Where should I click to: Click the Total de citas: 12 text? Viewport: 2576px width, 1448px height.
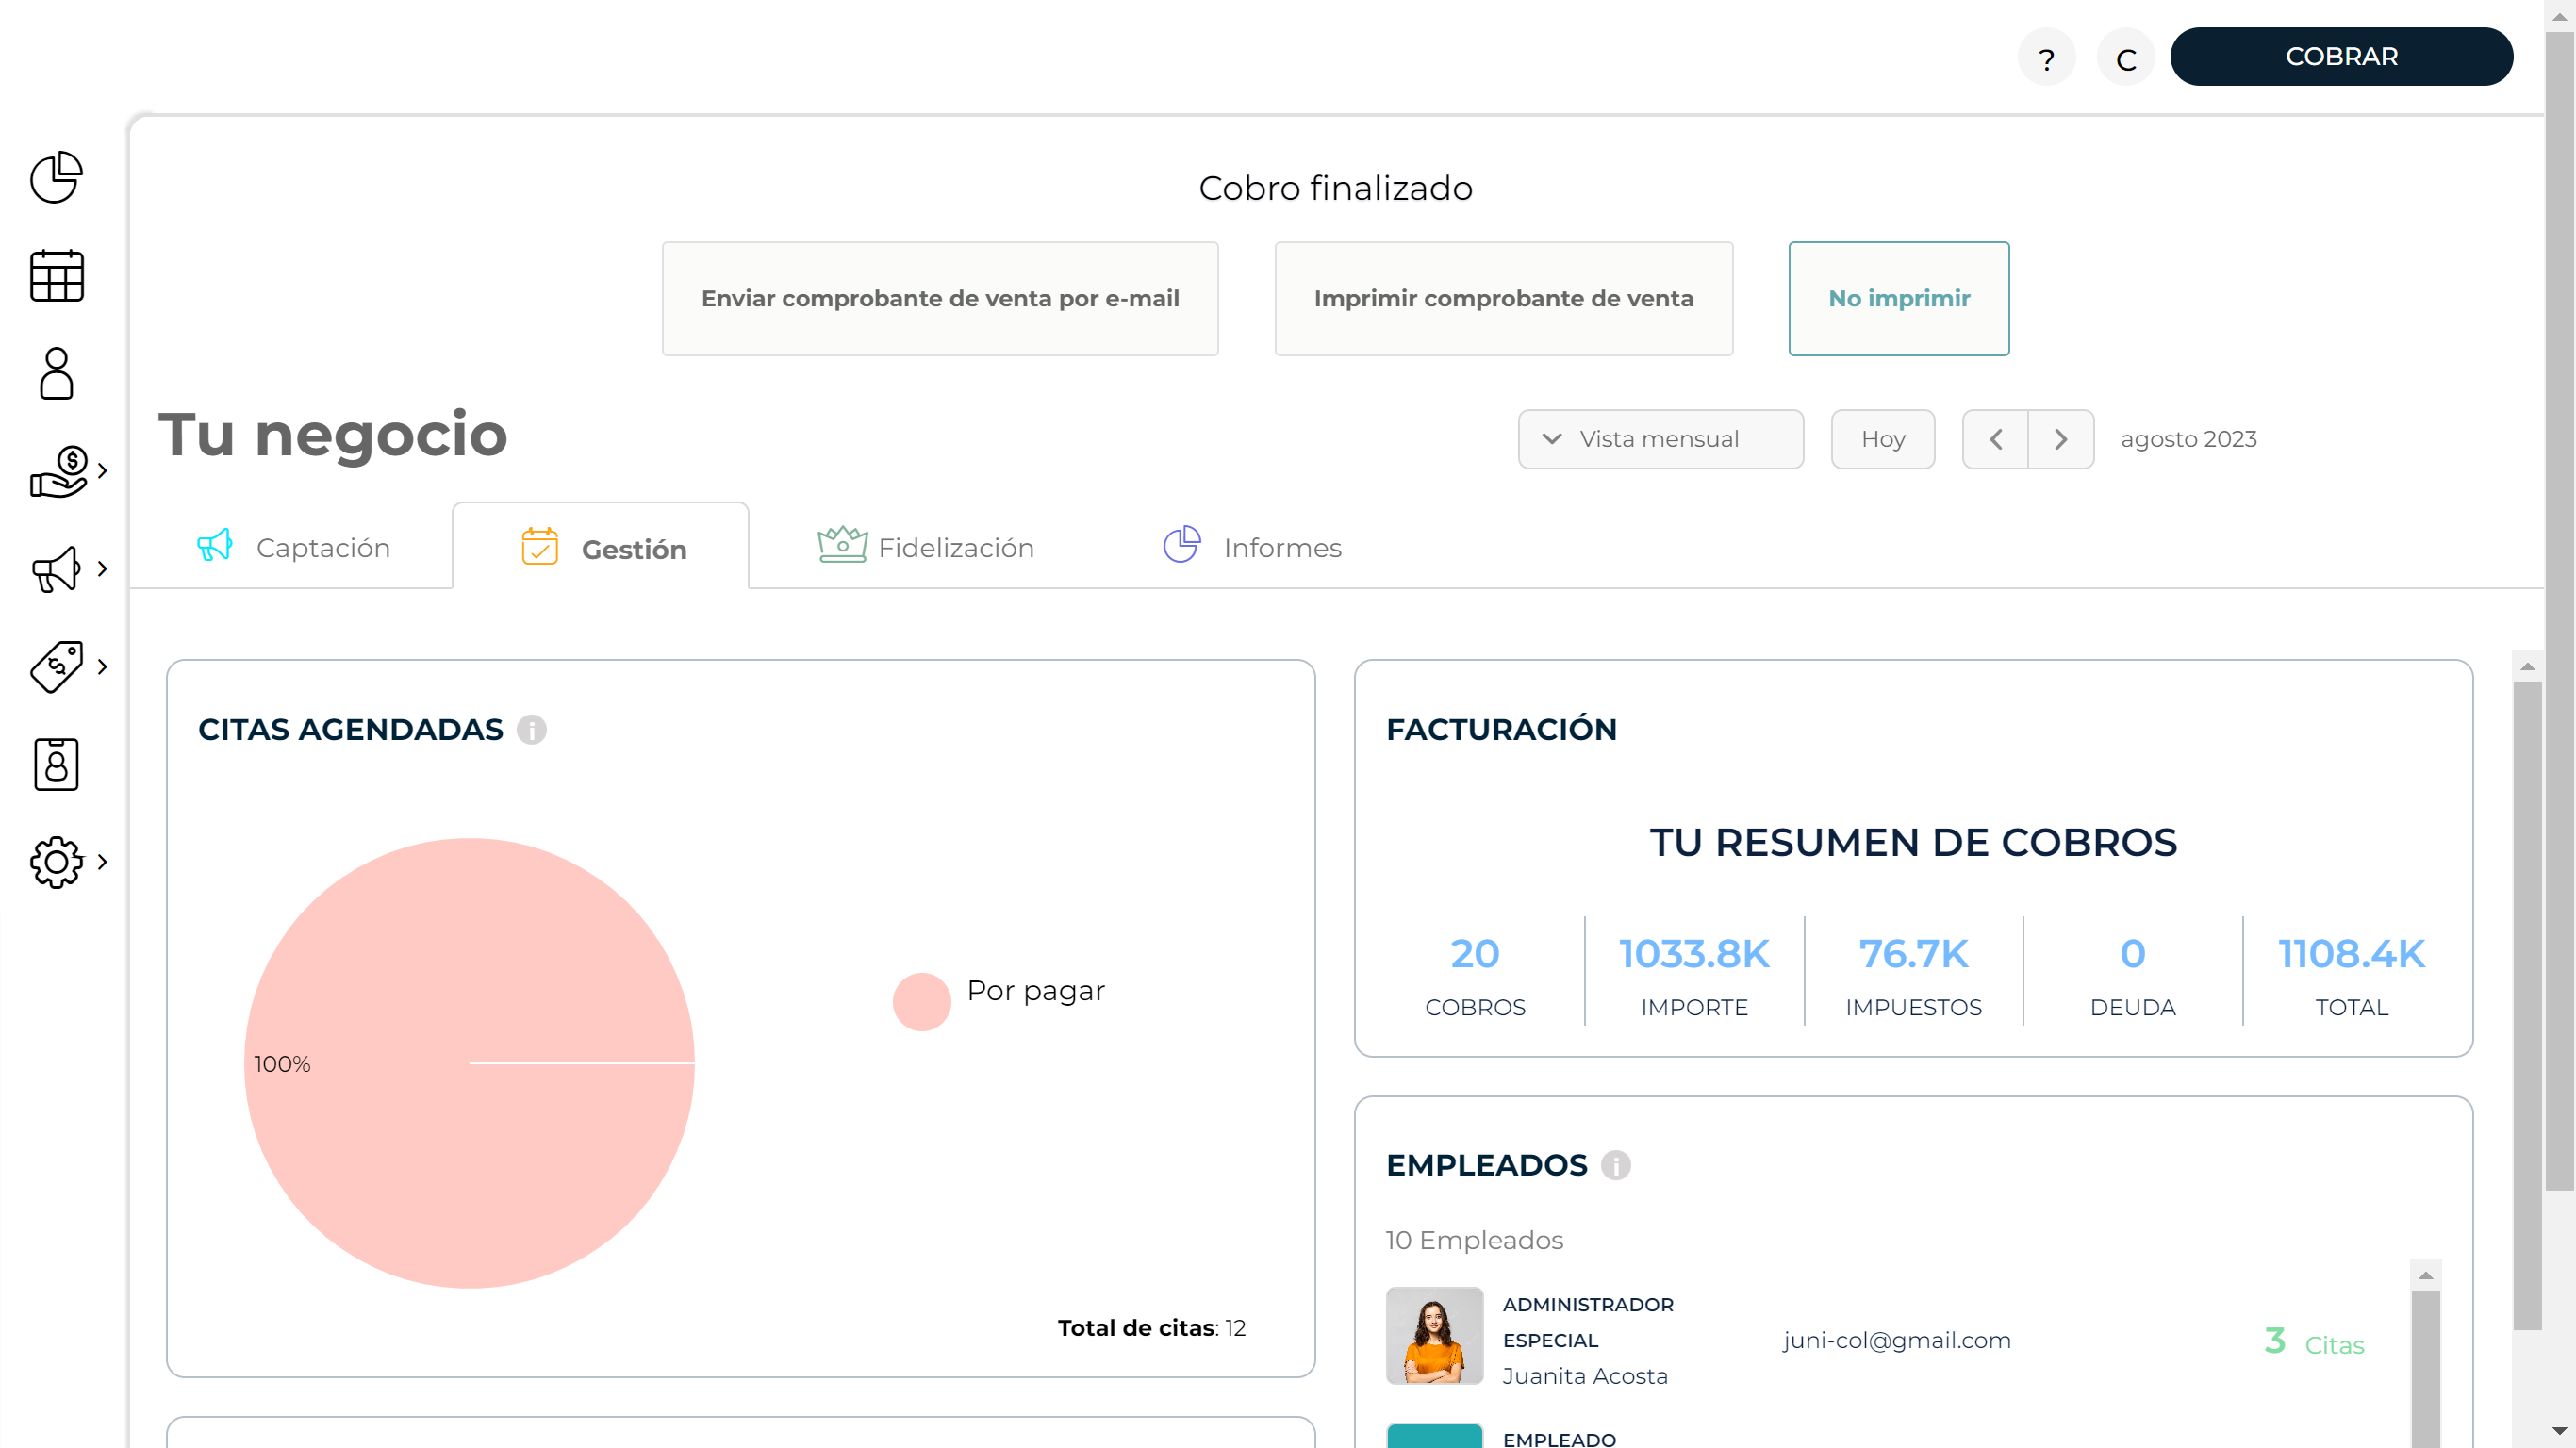(1151, 1328)
